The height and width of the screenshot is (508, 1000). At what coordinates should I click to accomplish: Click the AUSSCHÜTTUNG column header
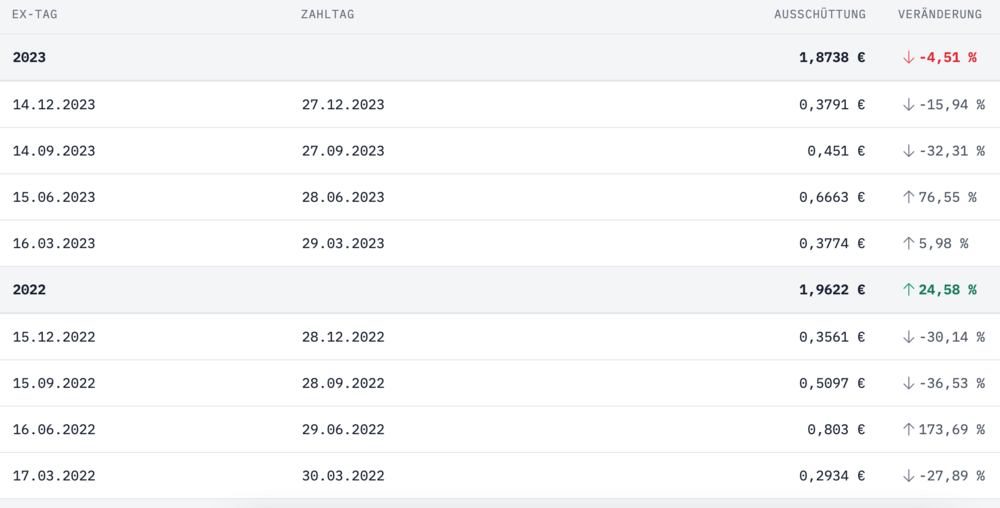point(820,15)
